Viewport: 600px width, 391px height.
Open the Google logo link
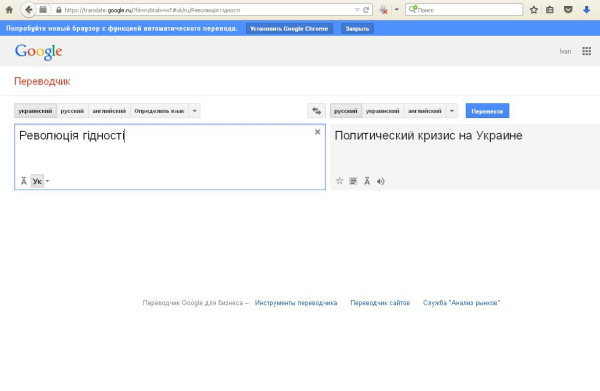coord(39,52)
